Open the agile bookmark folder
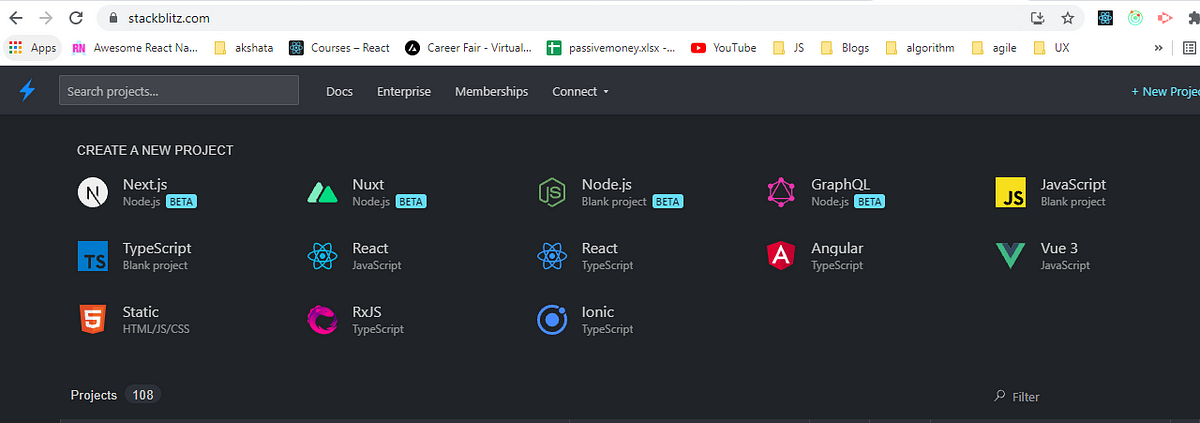The height and width of the screenshot is (423, 1200). (x=994, y=47)
